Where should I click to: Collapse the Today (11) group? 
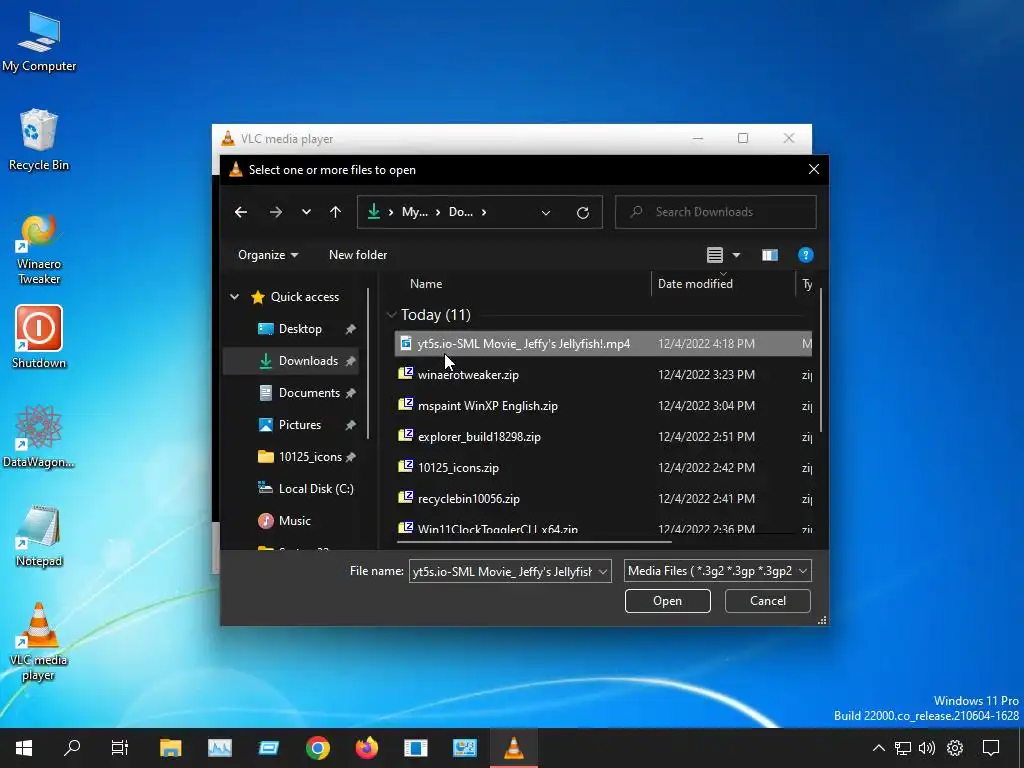[391, 315]
